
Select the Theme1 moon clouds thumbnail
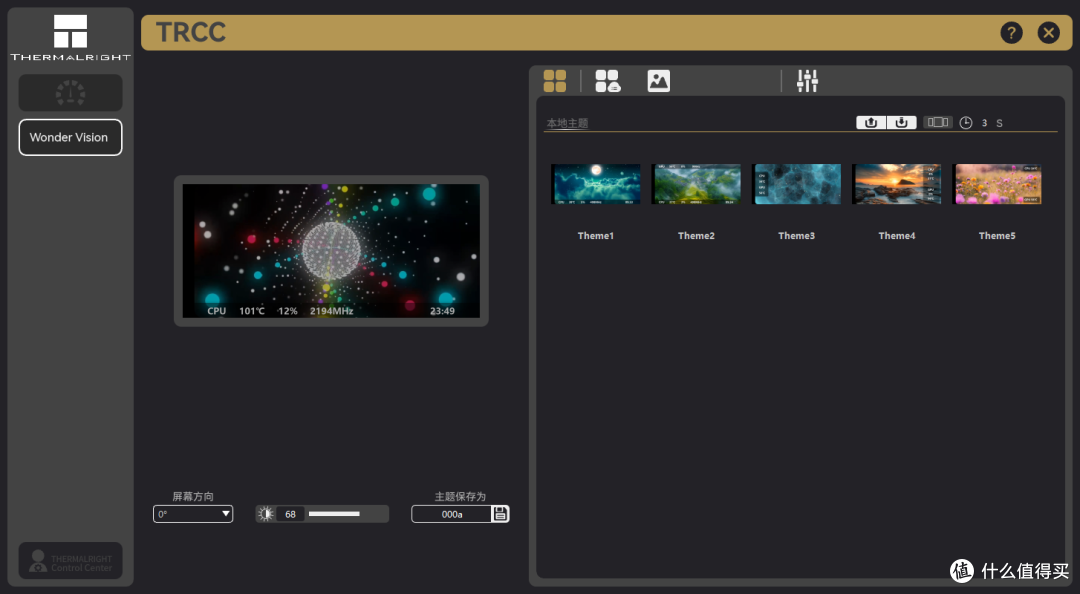click(x=596, y=184)
